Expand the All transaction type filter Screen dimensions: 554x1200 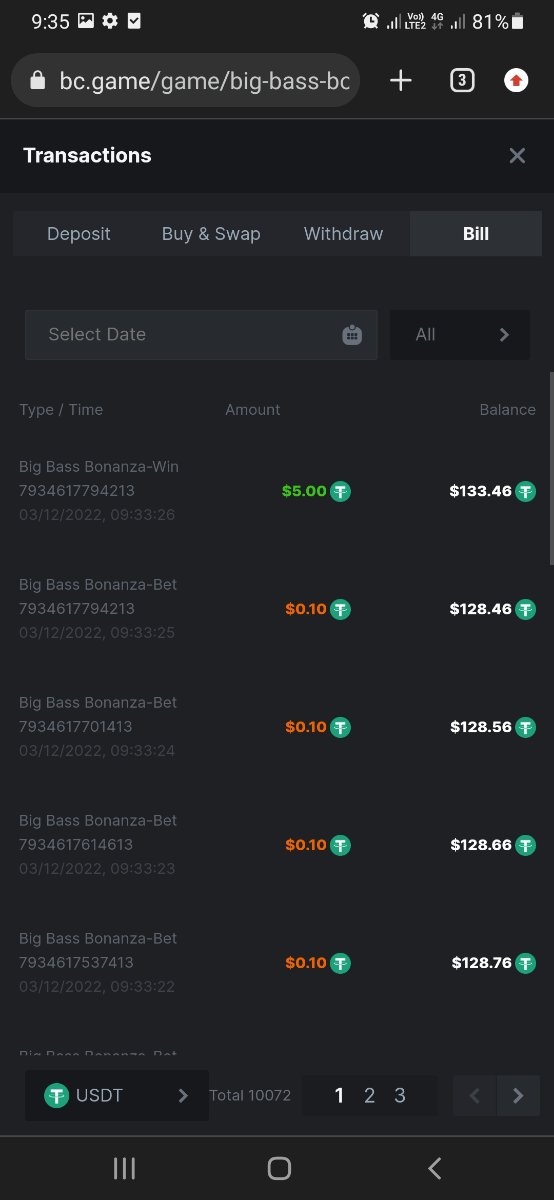460,335
